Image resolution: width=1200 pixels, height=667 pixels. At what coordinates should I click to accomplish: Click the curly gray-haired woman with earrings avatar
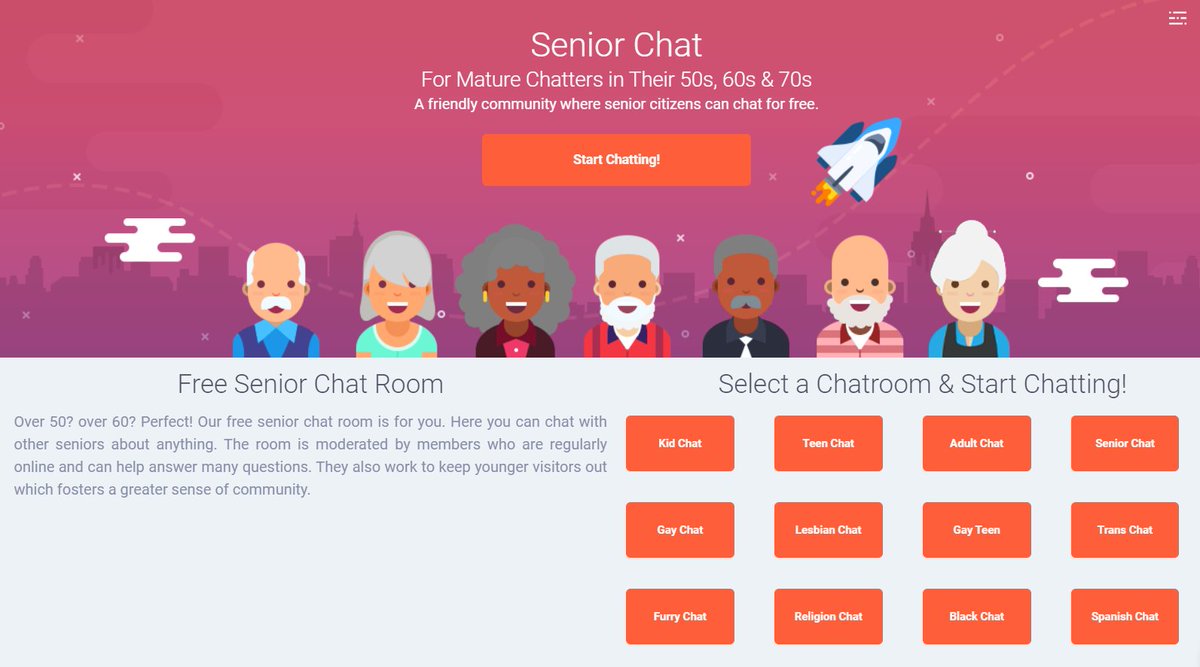point(514,291)
